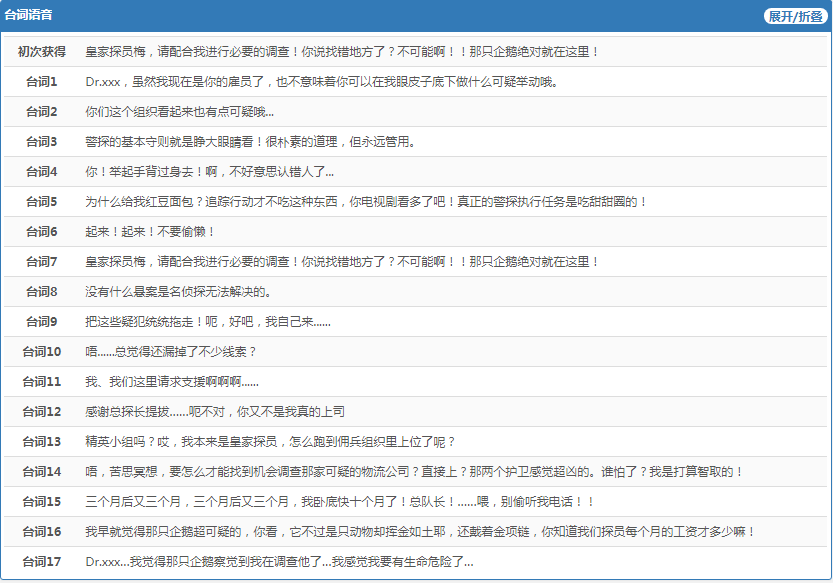The image size is (833, 583).
Task: Select the 台词13 label cell
Action: 42,442
